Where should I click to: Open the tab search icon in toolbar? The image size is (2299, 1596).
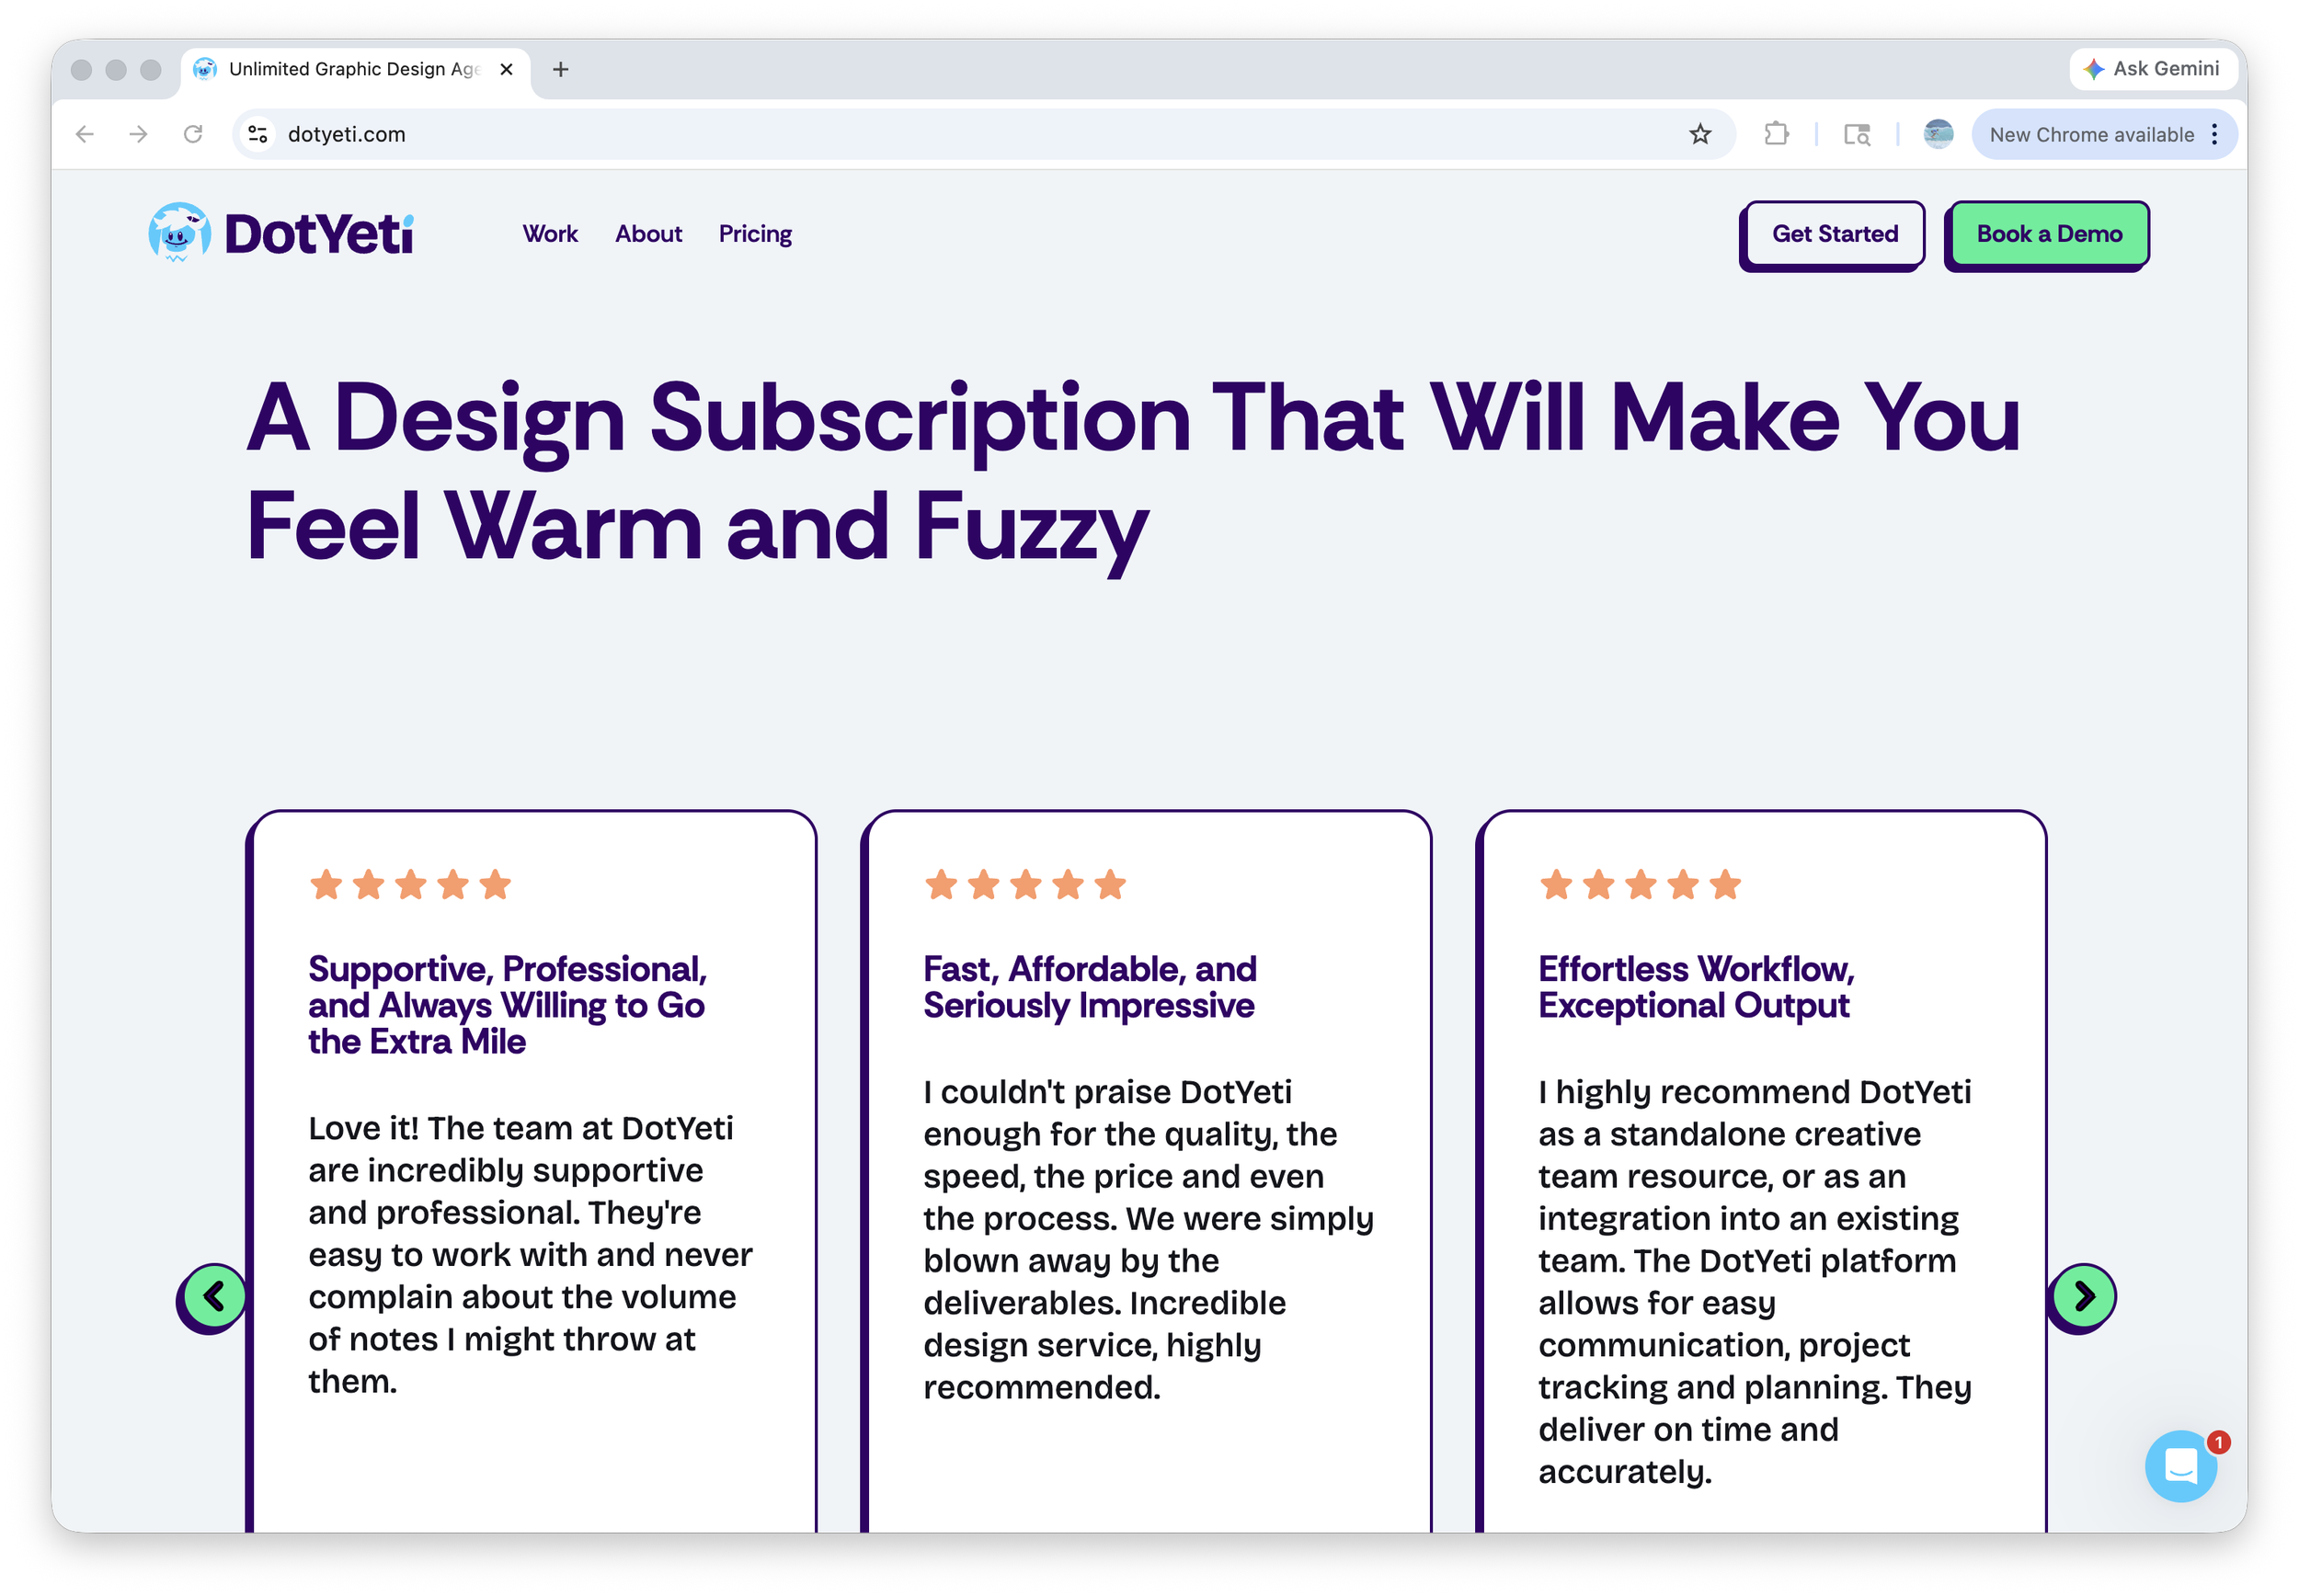[1857, 134]
